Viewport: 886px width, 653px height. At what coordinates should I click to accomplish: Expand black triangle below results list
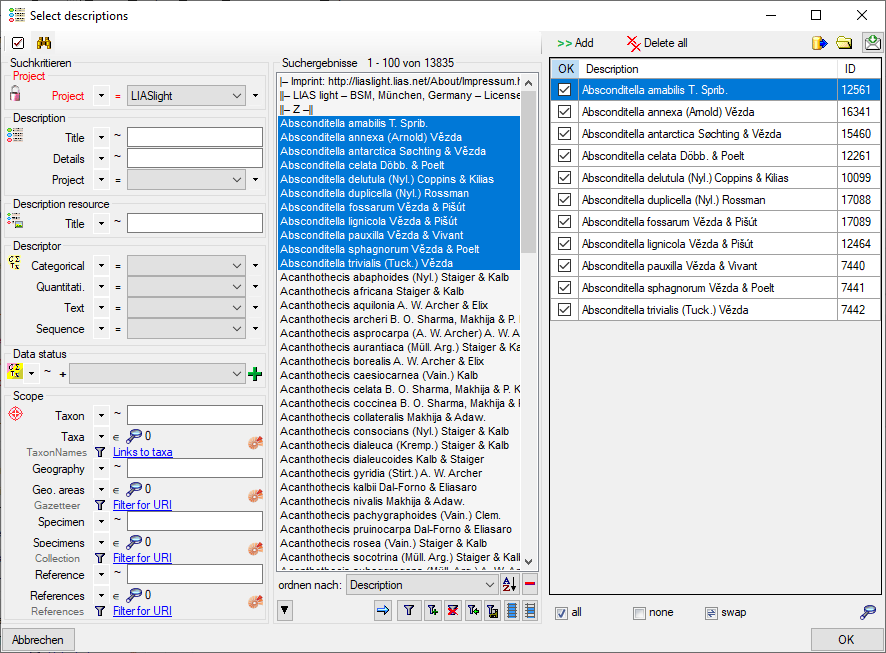click(x=285, y=610)
